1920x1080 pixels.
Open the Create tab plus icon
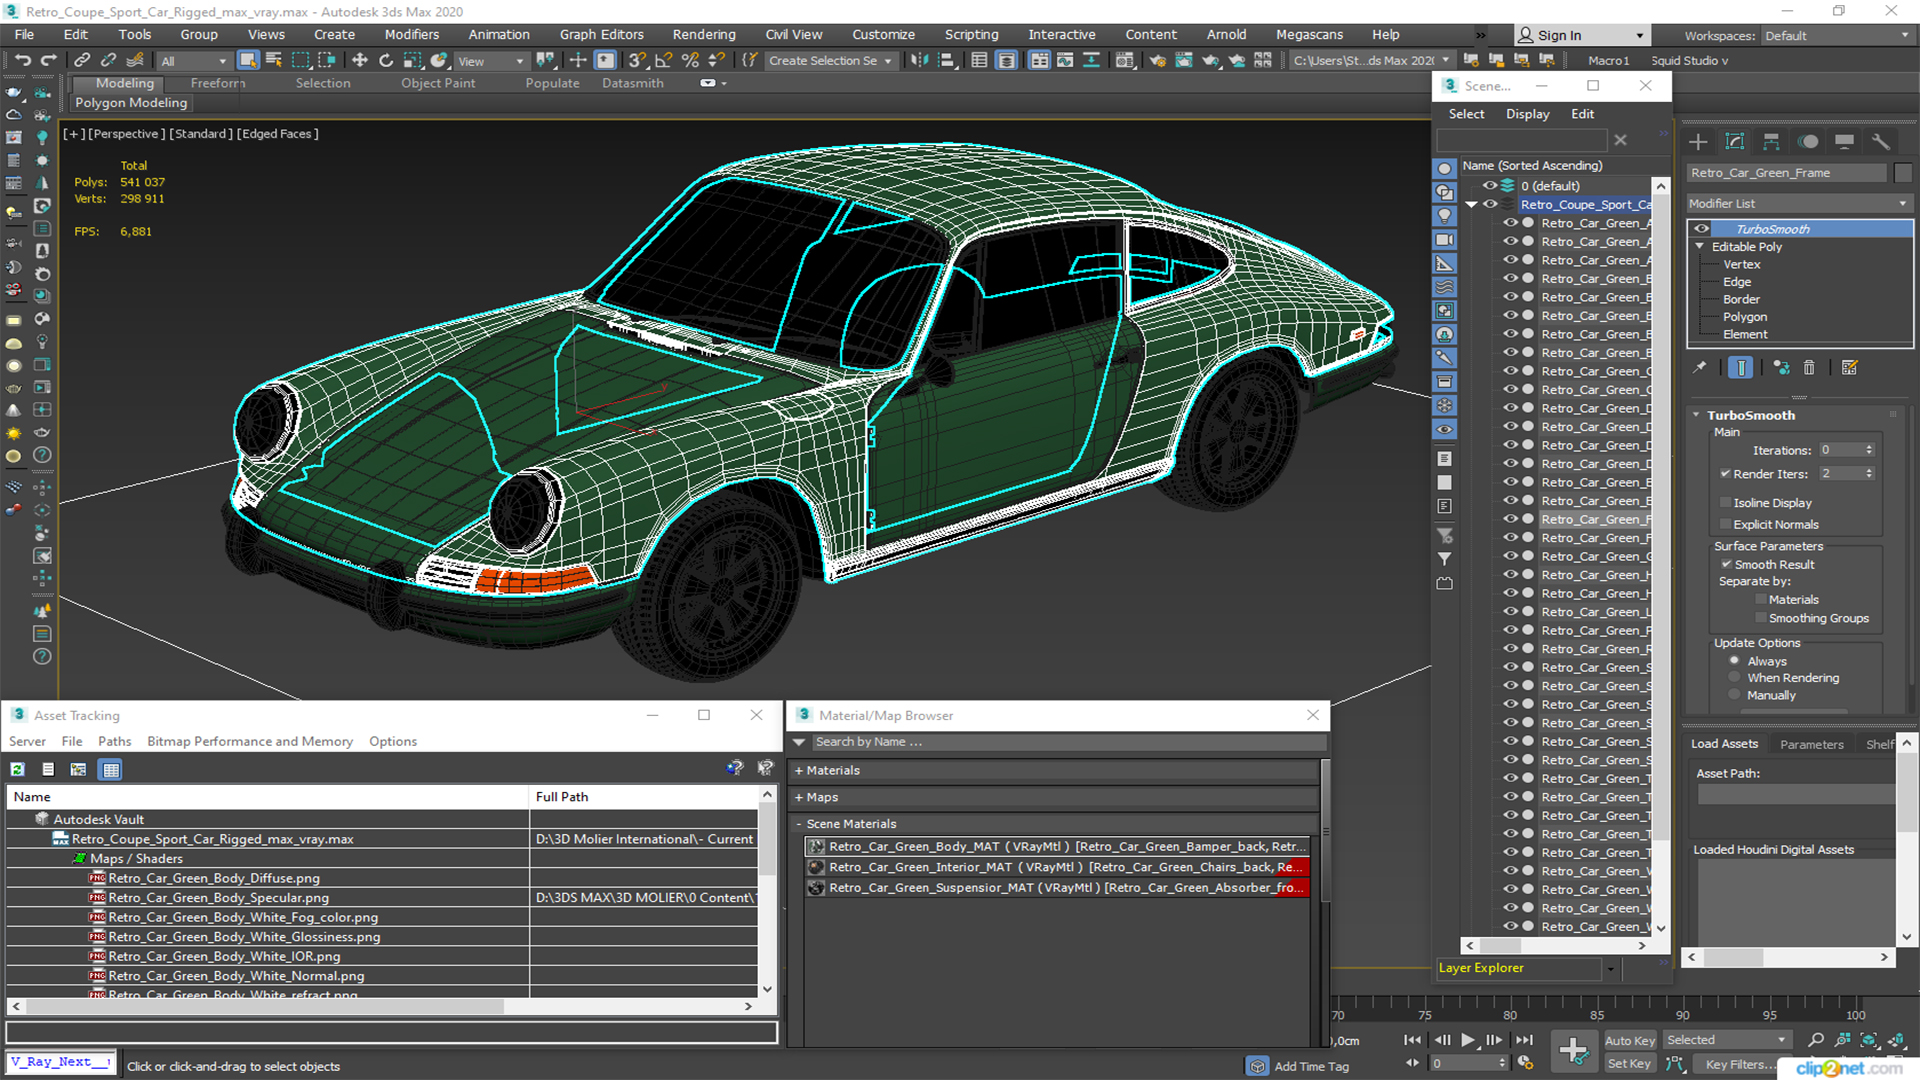click(1698, 142)
